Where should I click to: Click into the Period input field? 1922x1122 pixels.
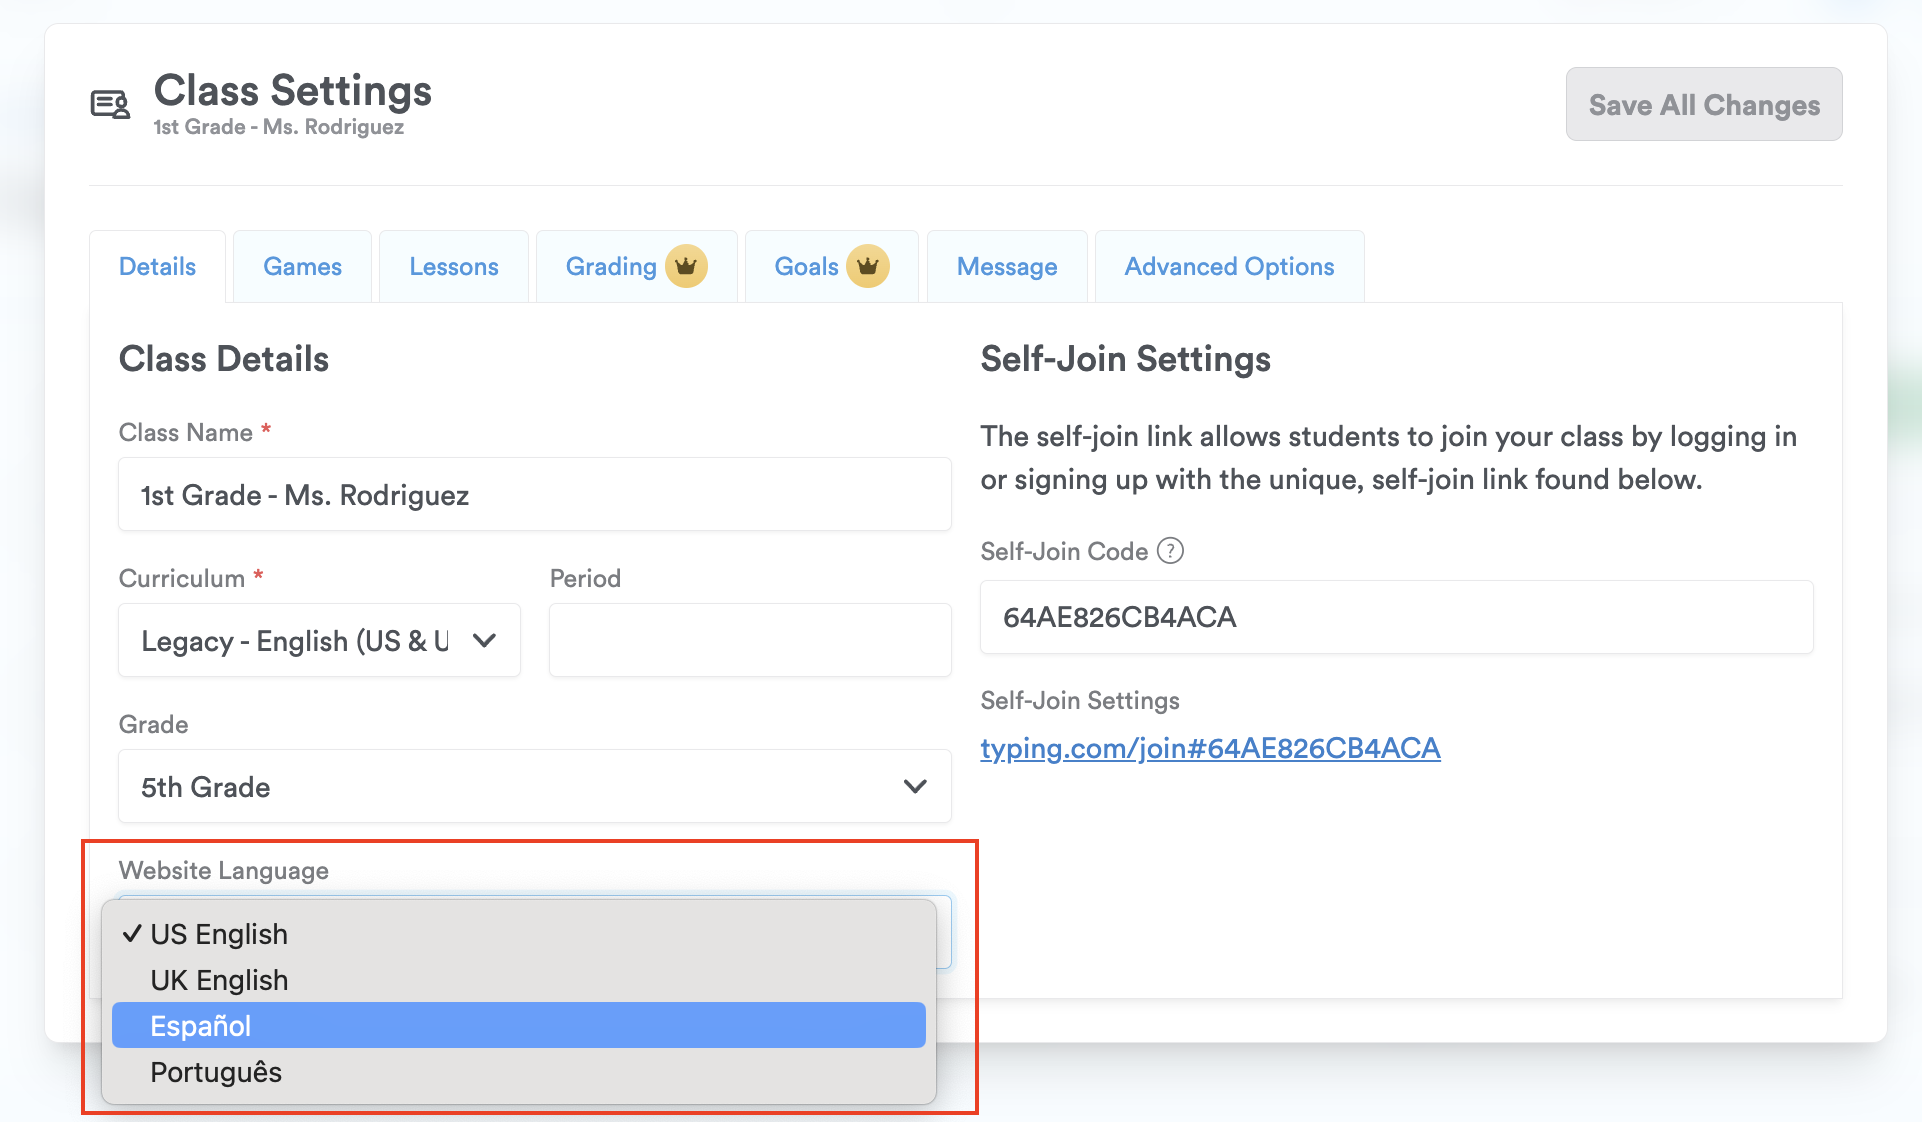click(749, 641)
